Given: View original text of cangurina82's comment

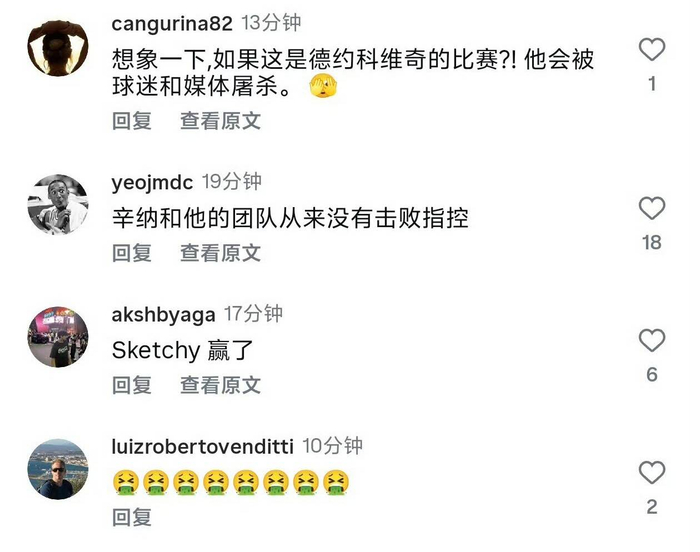Looking at the screenshot, I should coord(221,121).
